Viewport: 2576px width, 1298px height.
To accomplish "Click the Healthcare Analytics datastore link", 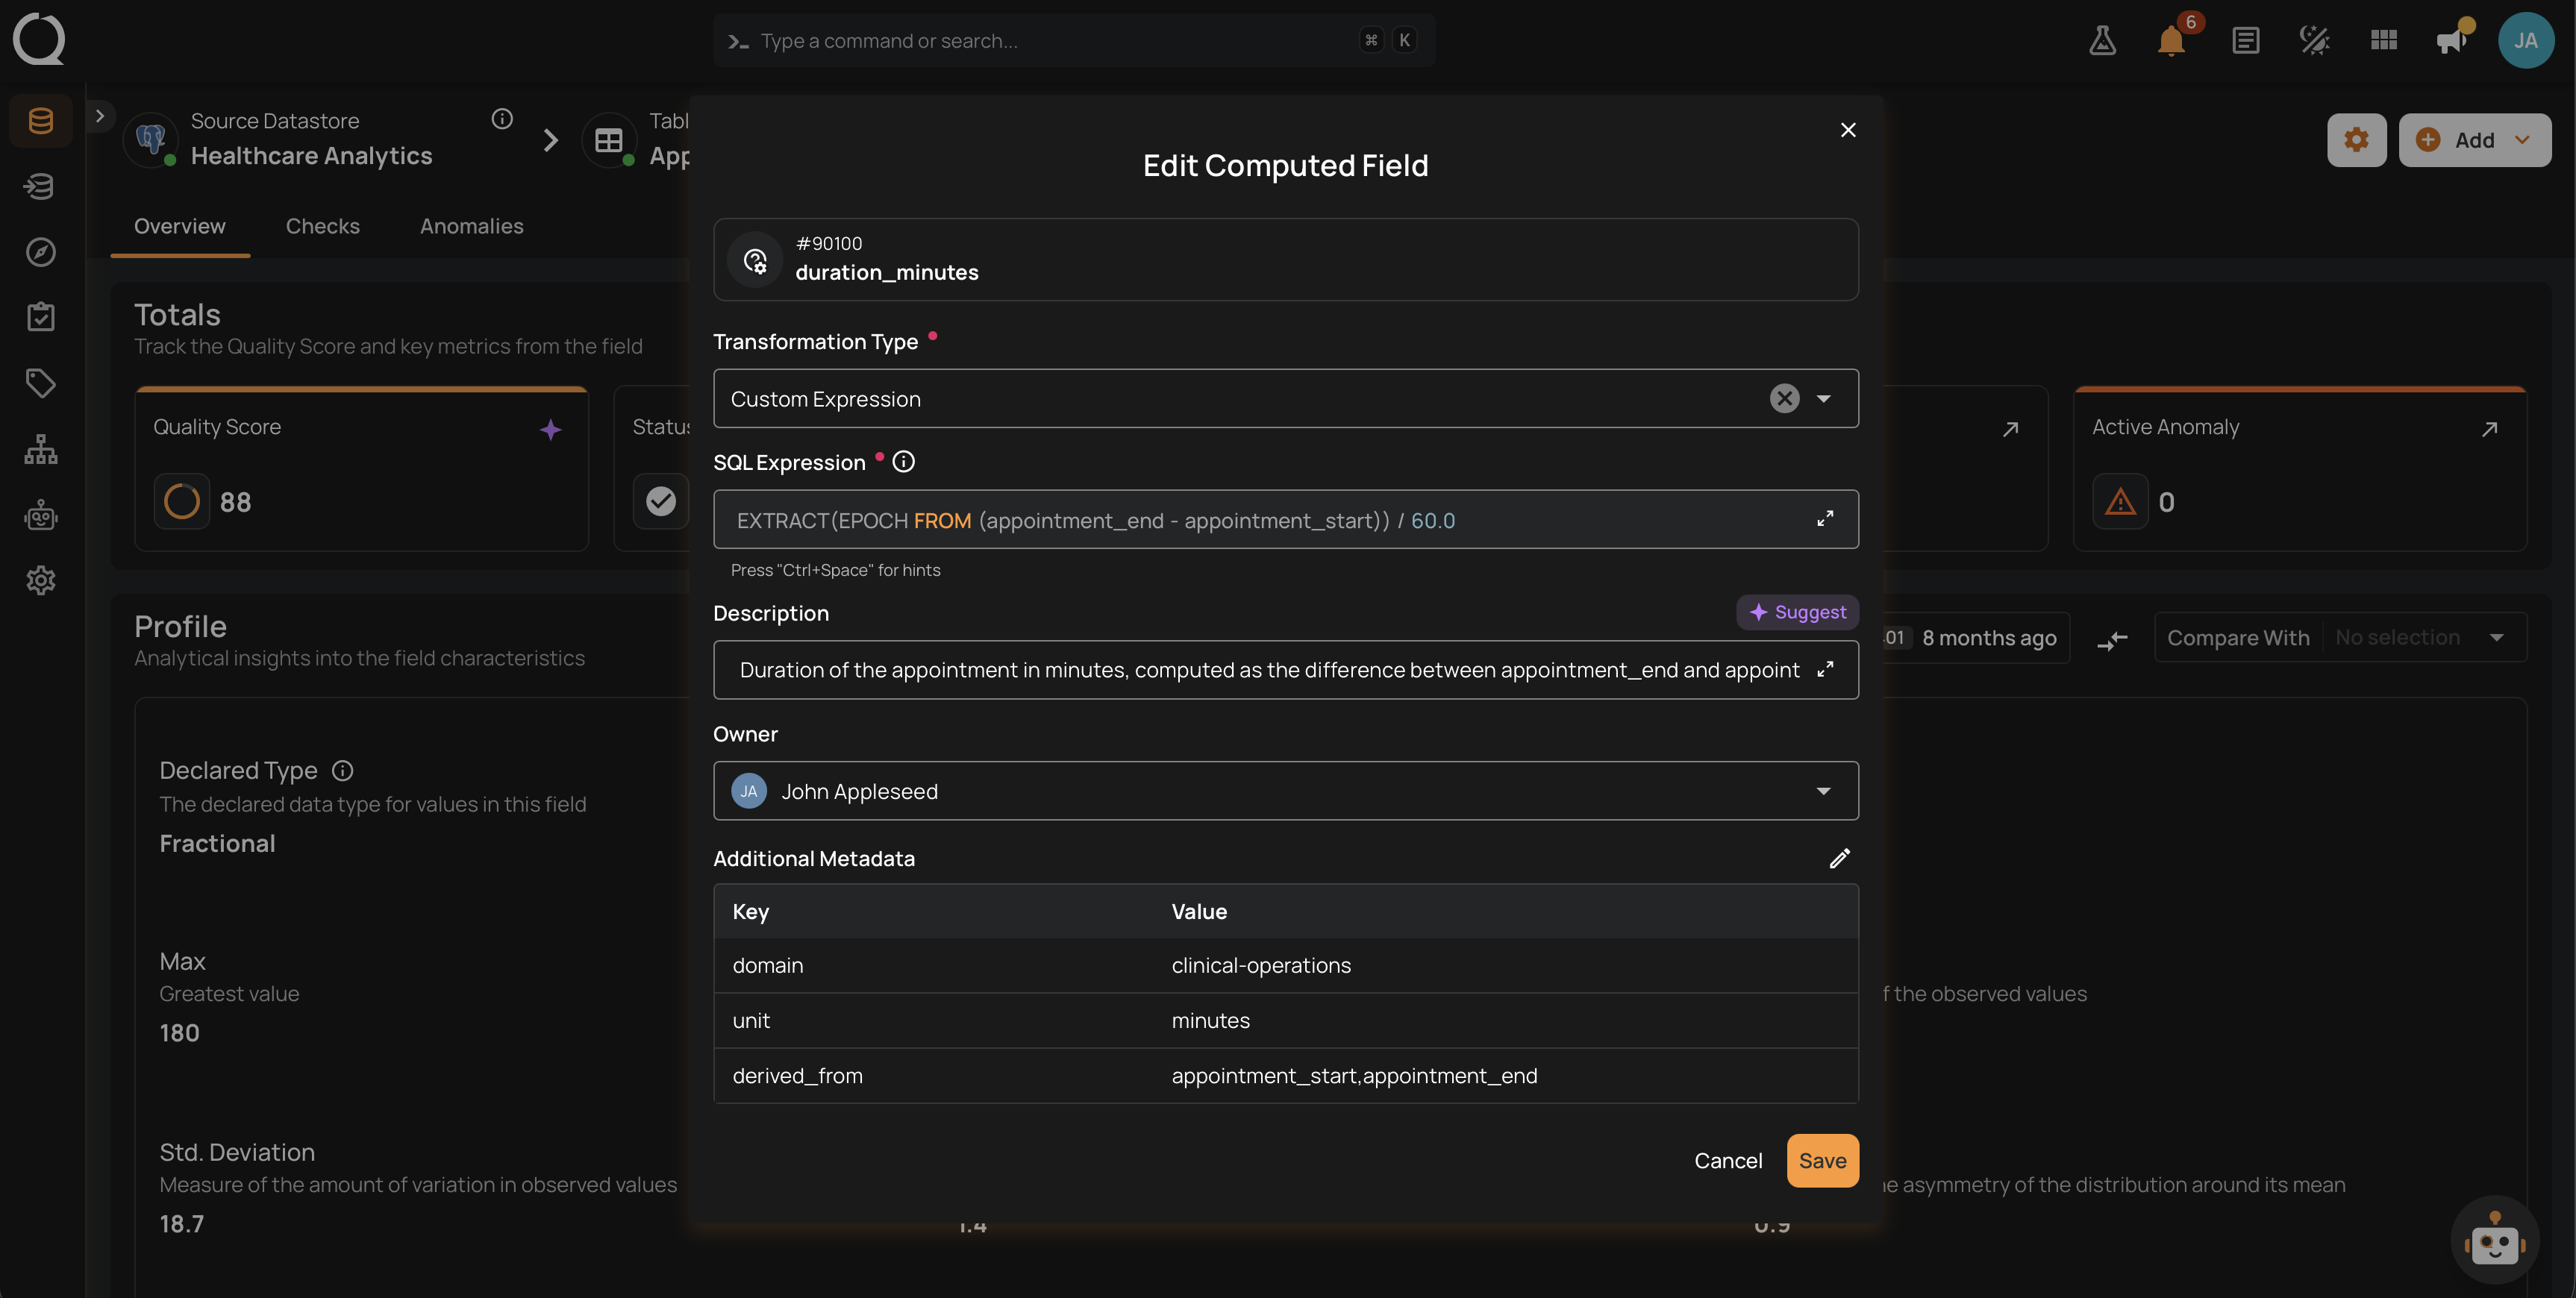I will 311,156.
